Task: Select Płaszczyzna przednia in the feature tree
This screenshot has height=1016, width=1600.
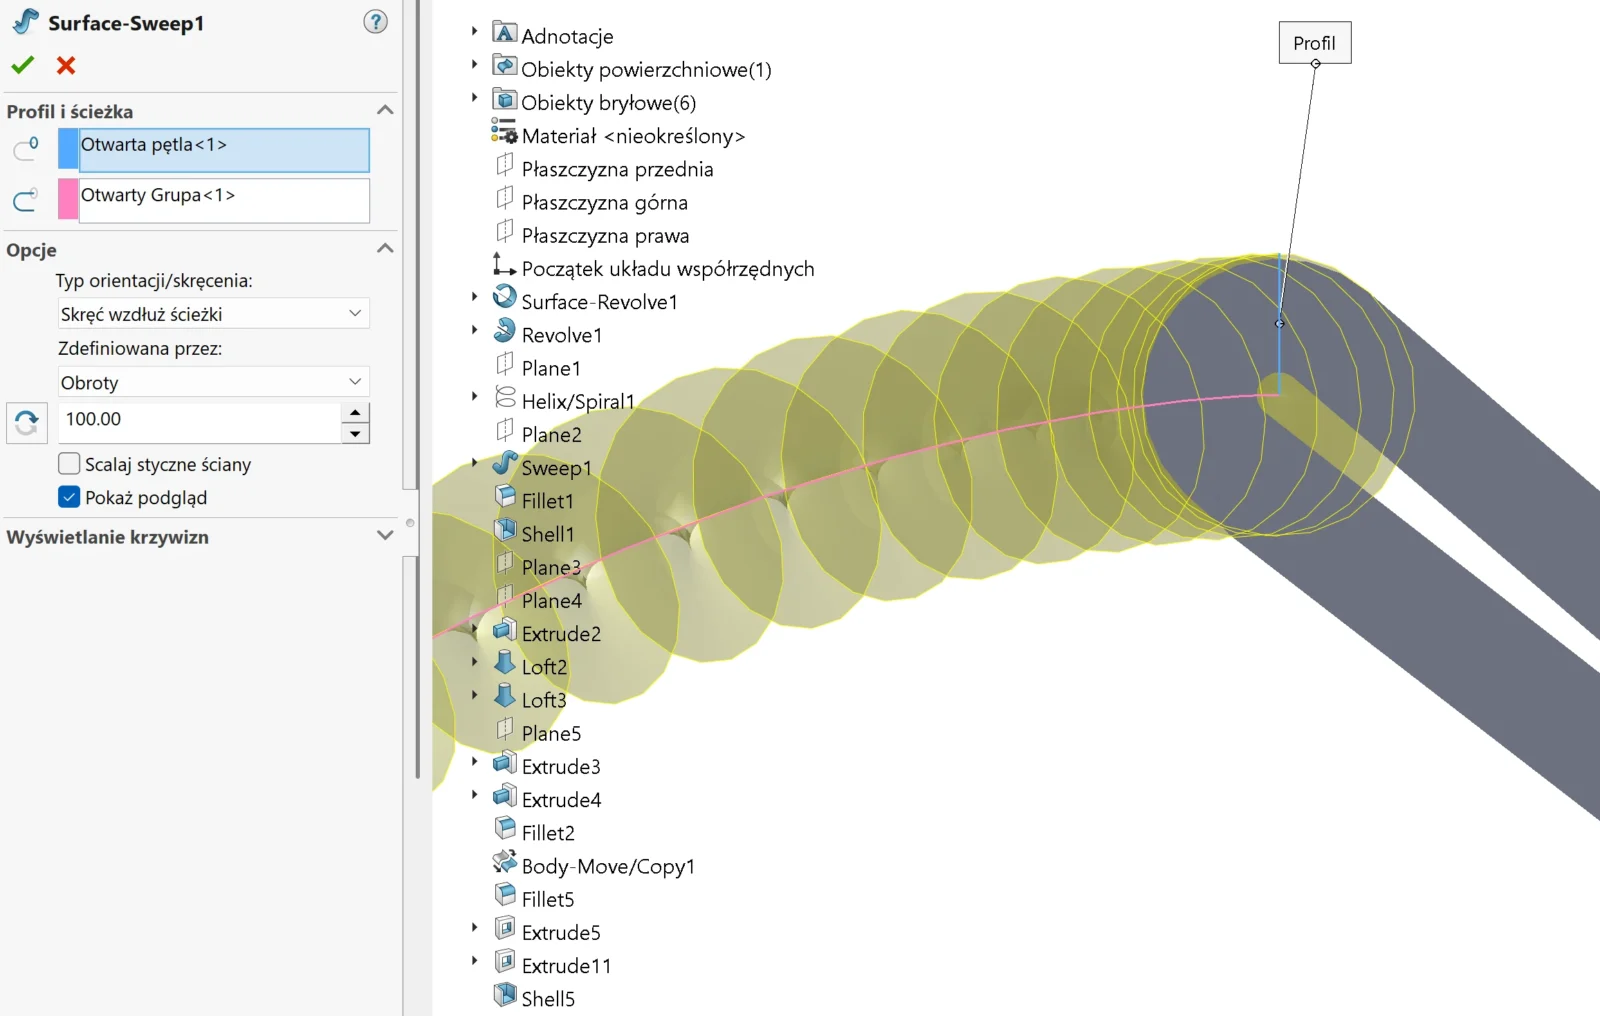Action: tap(617, 169)
